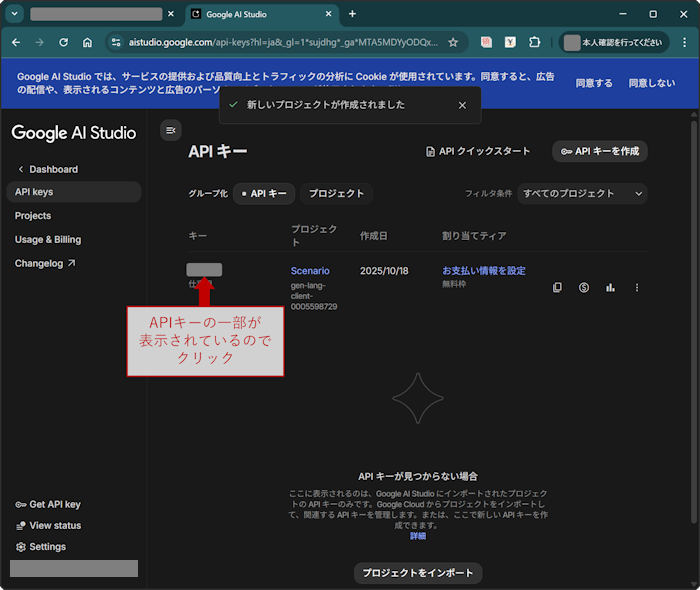Viewport: 700px width, 590px height.
Task: Open usage chart icon for the Scenario key
Action: tap(610, 288)
